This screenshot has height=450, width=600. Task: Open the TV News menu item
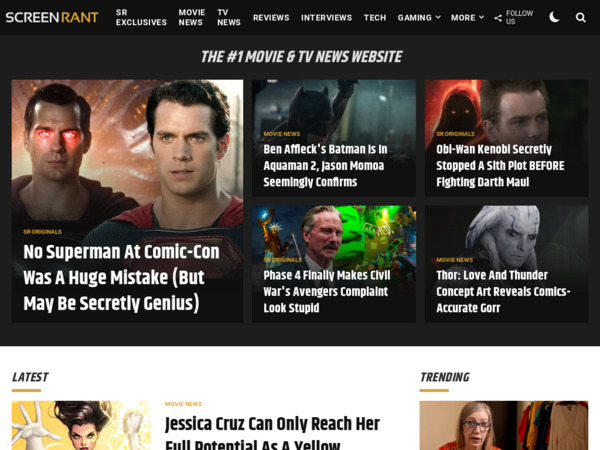click(229, 17)
